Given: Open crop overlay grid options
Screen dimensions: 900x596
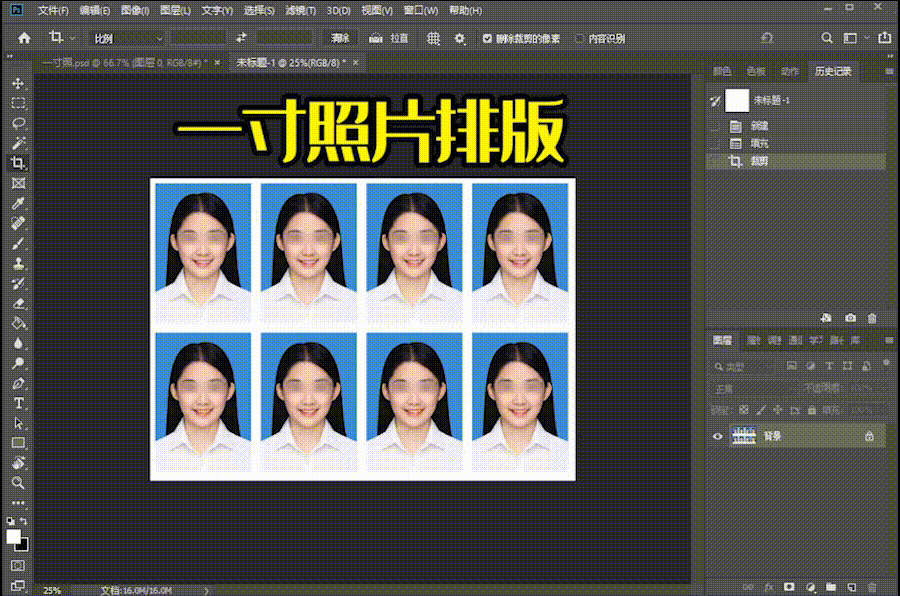Looking at the screenshot, I should point(433,38).
